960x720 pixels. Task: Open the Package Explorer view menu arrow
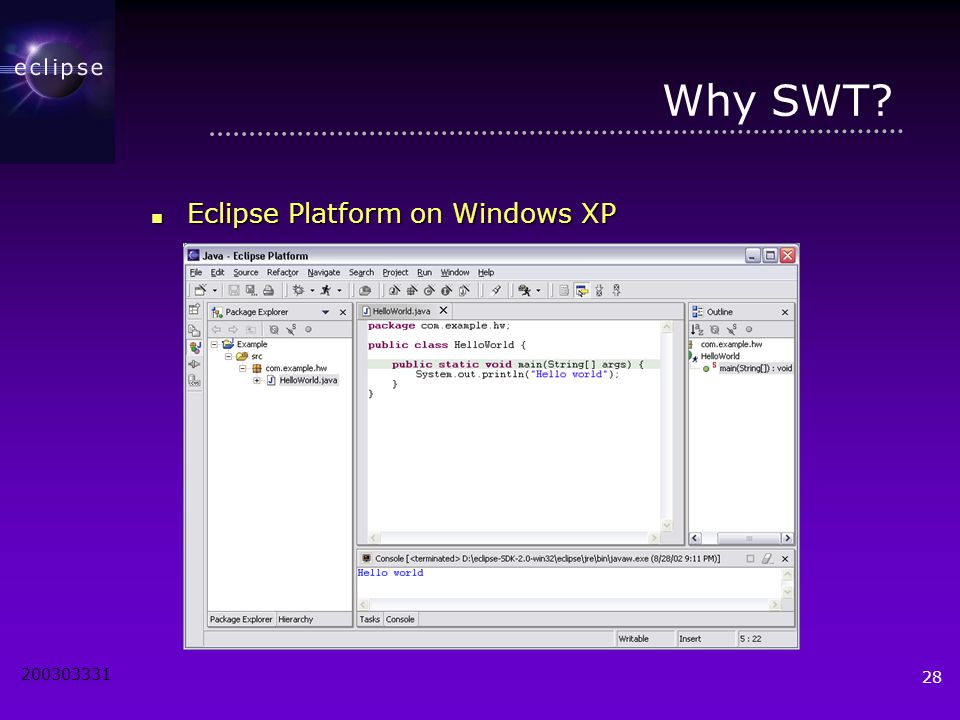pyautogui.click(x=326, y=312)
